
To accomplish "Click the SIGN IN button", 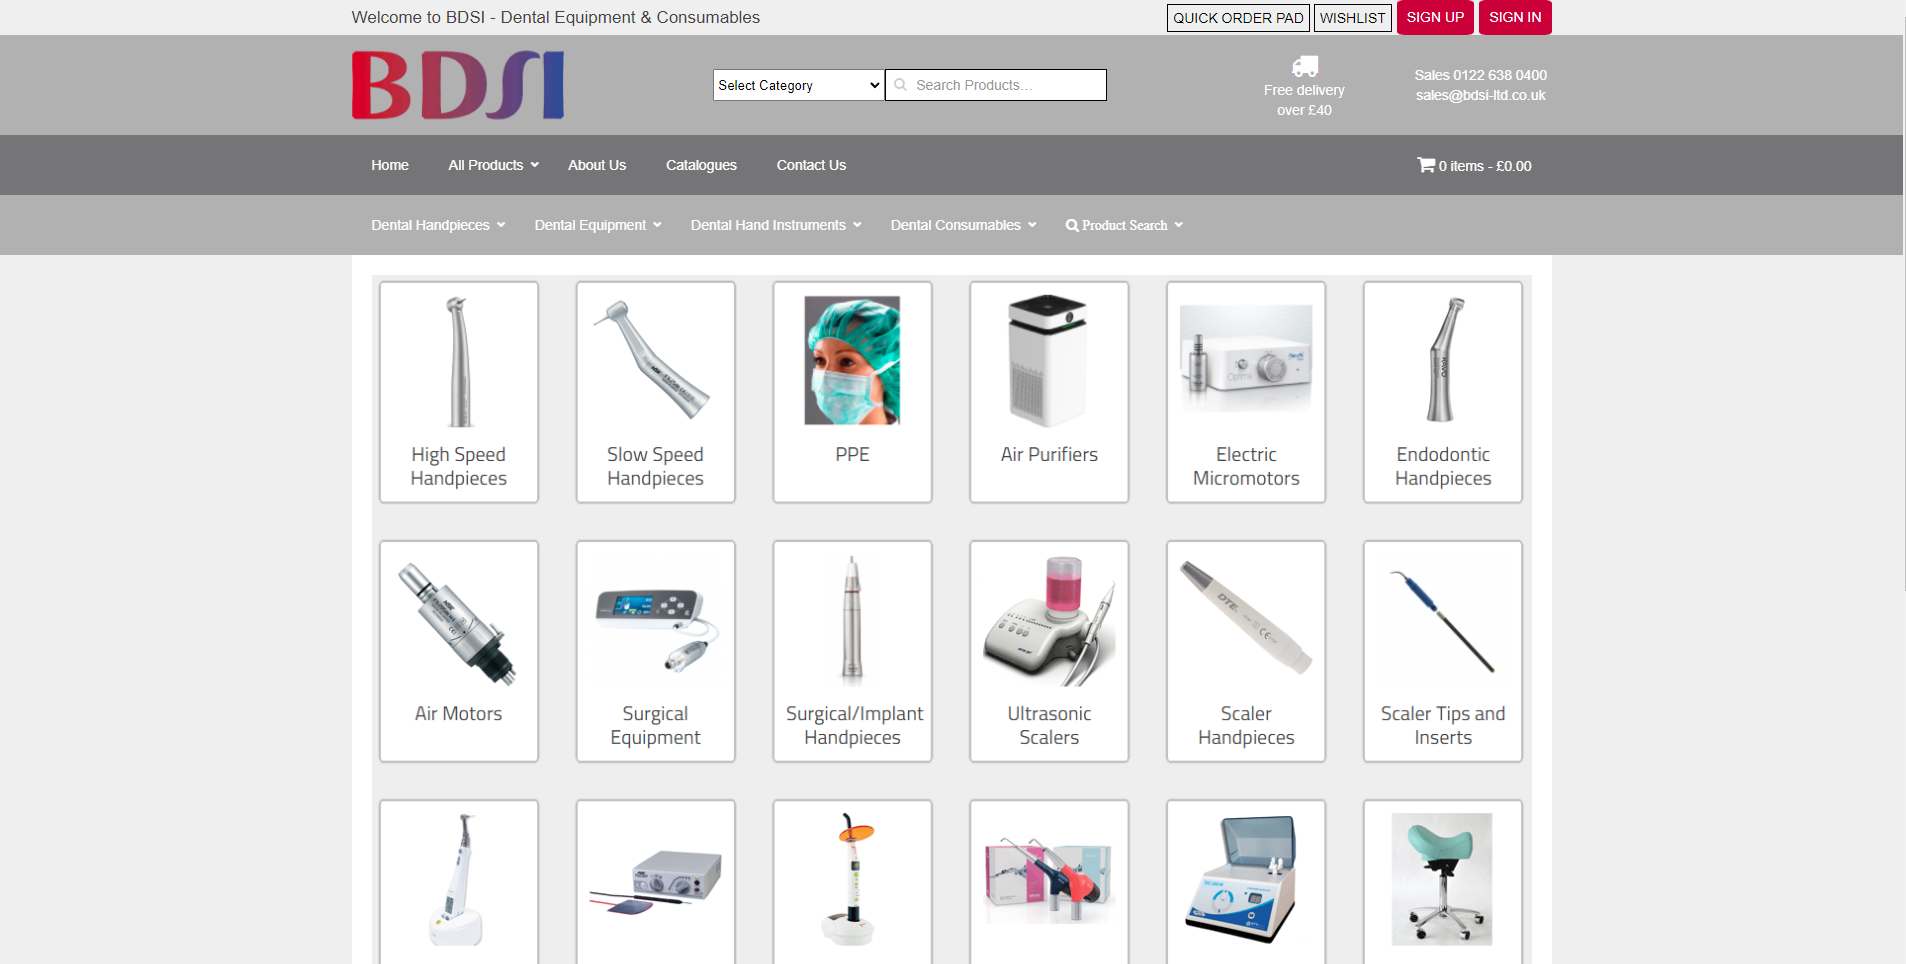I will tap(1514, 17).
